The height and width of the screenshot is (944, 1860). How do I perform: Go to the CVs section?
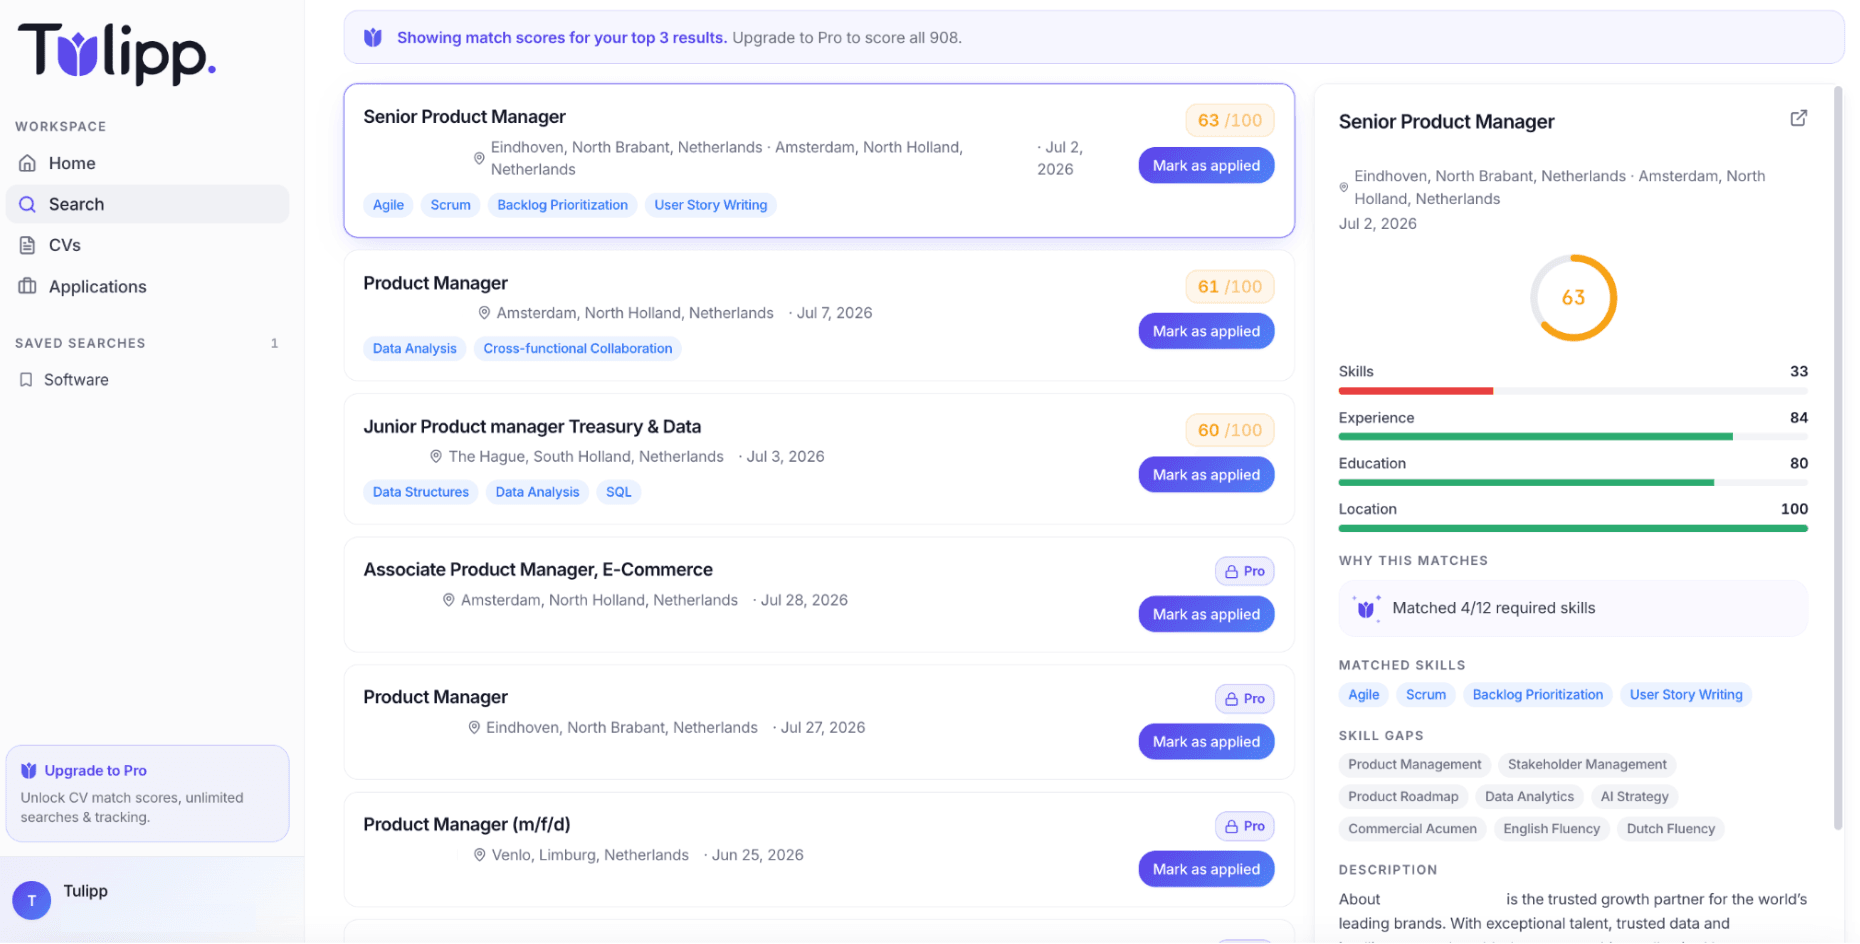(x=147, y=245)
